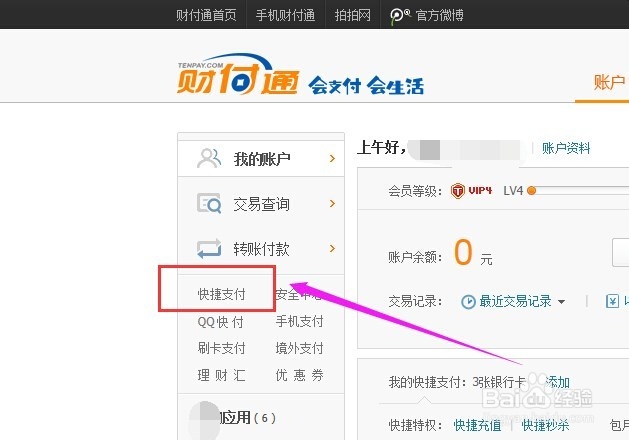Viewport: 629px width, 440px height.
Task: Click the LV4 level progress bar
Action: [578, 191]
